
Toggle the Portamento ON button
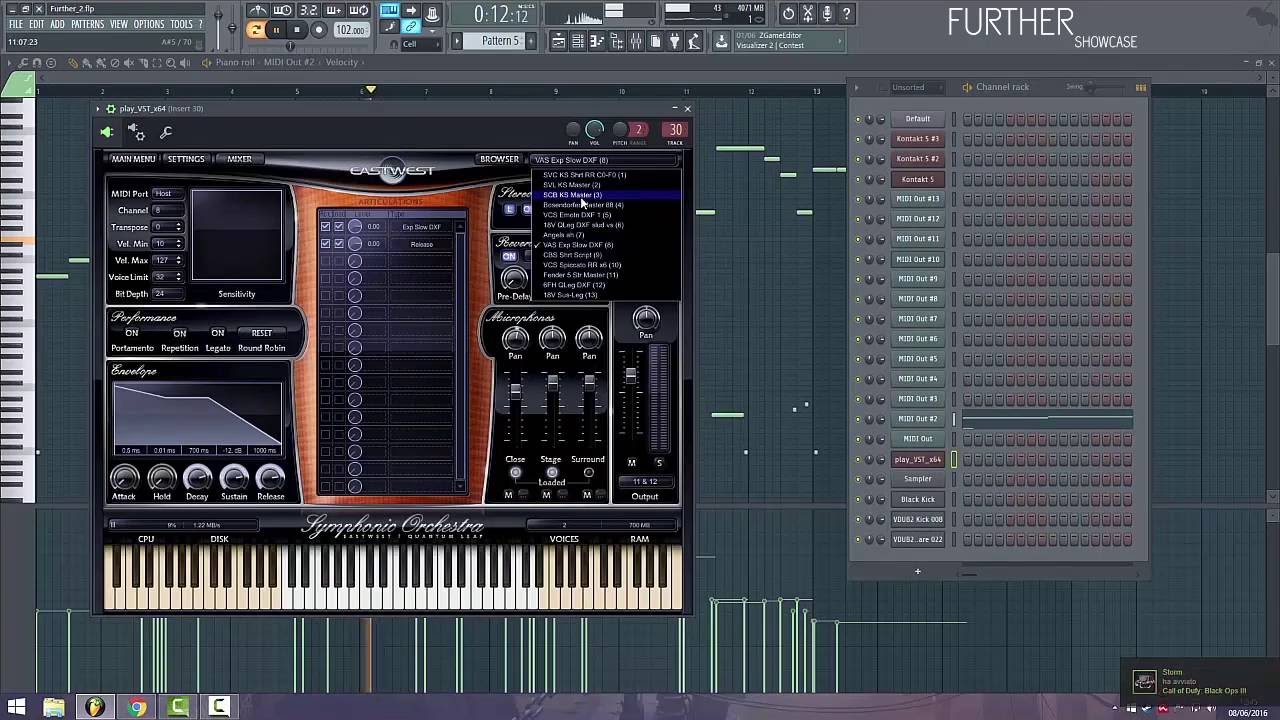point(132,333)
